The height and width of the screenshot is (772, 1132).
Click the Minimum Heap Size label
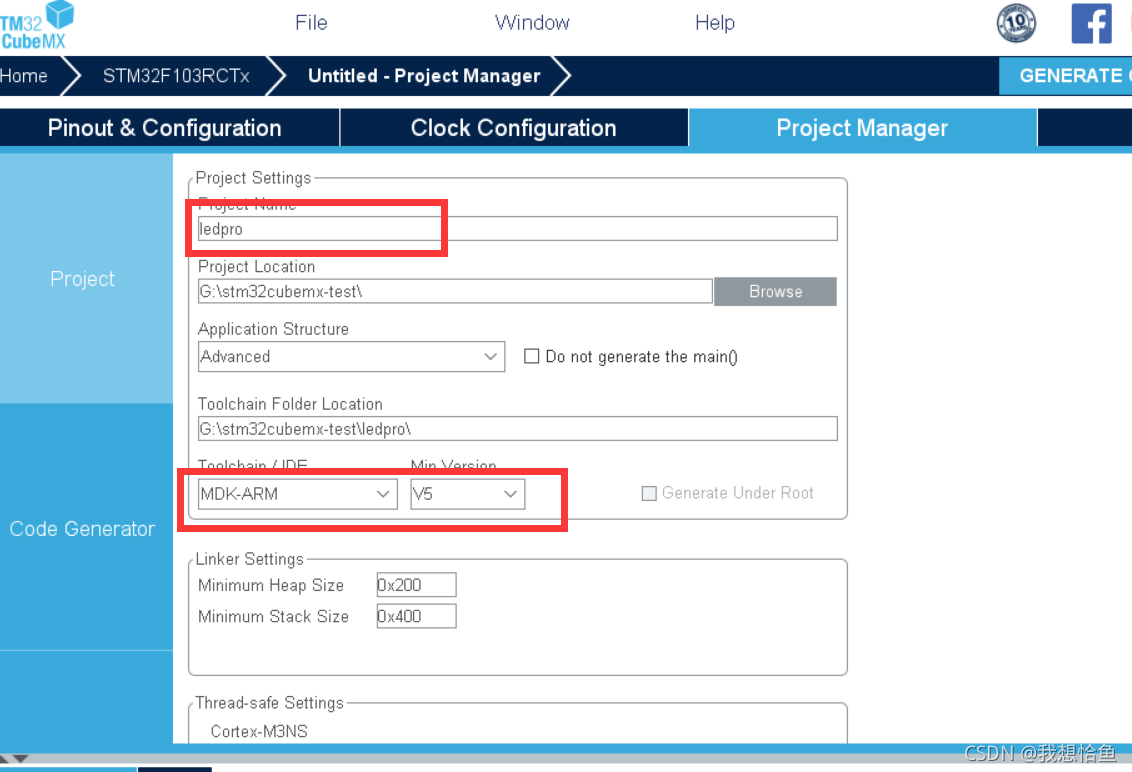coord(271,585)
